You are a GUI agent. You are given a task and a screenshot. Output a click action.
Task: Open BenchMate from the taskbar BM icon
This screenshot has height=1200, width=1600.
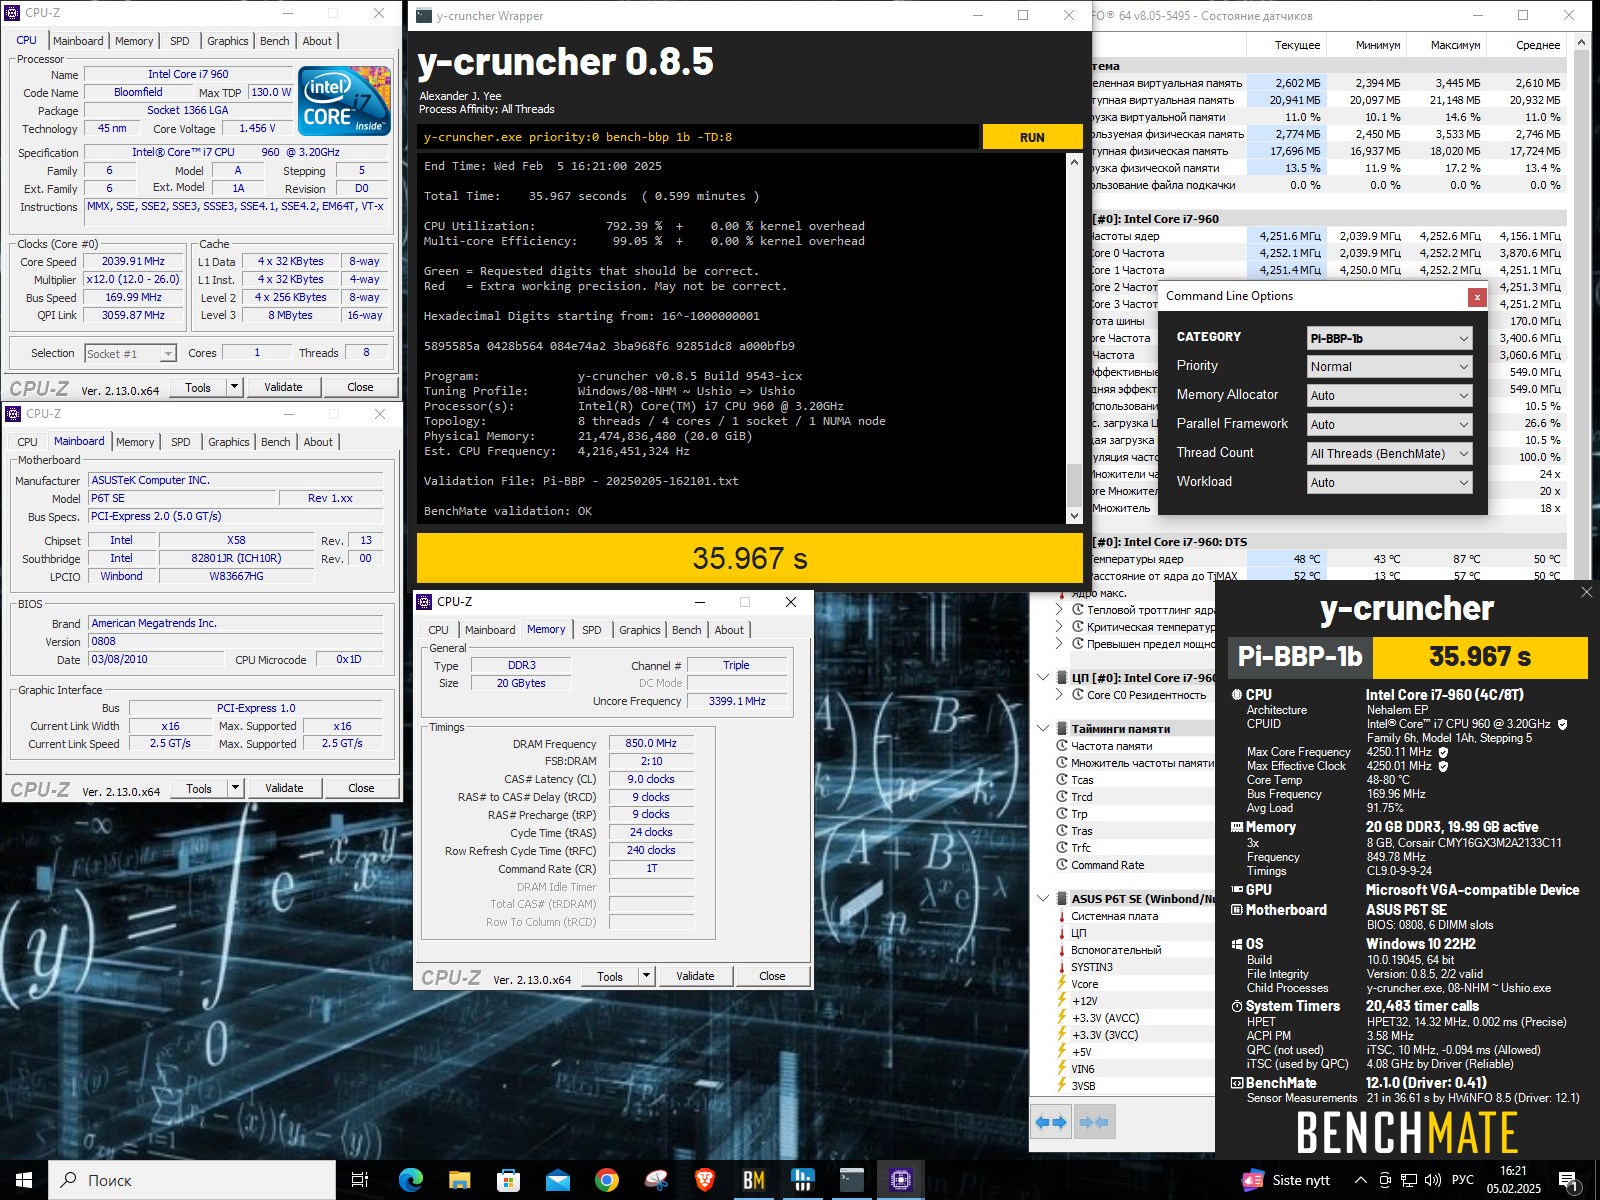[753, 1180]
